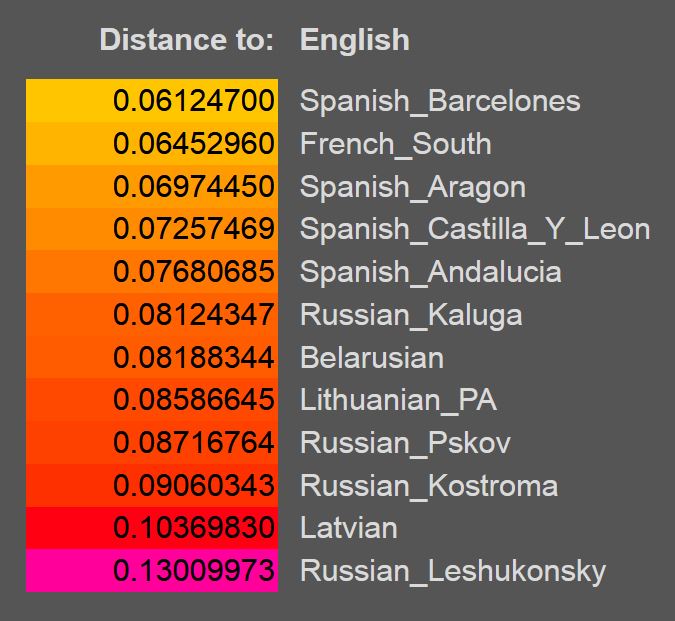
Task: Click the 0.06452960 distance cell
Action: tap(152, 143)
